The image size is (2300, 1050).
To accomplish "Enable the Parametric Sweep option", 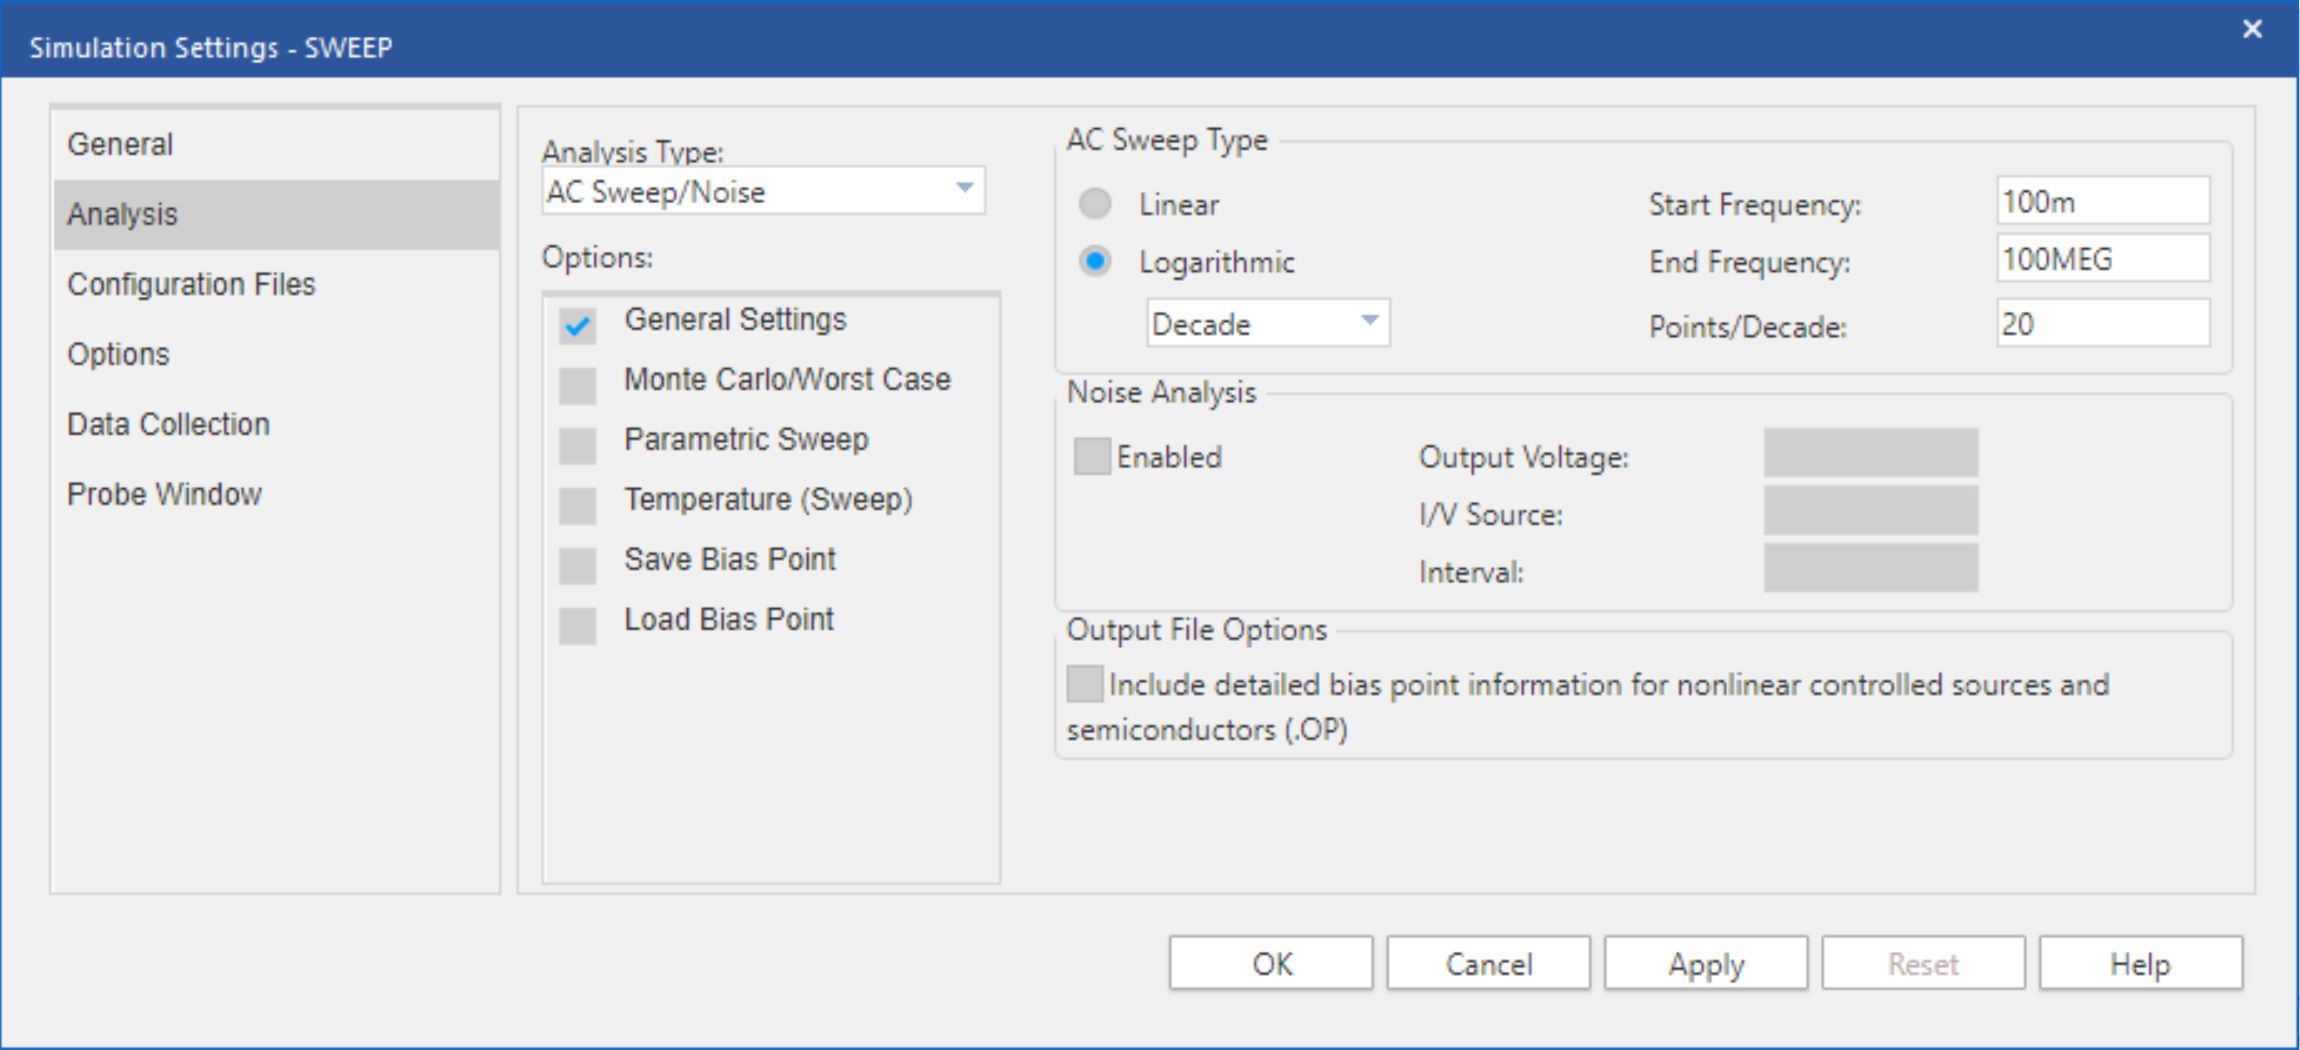I will pos(577,445).
